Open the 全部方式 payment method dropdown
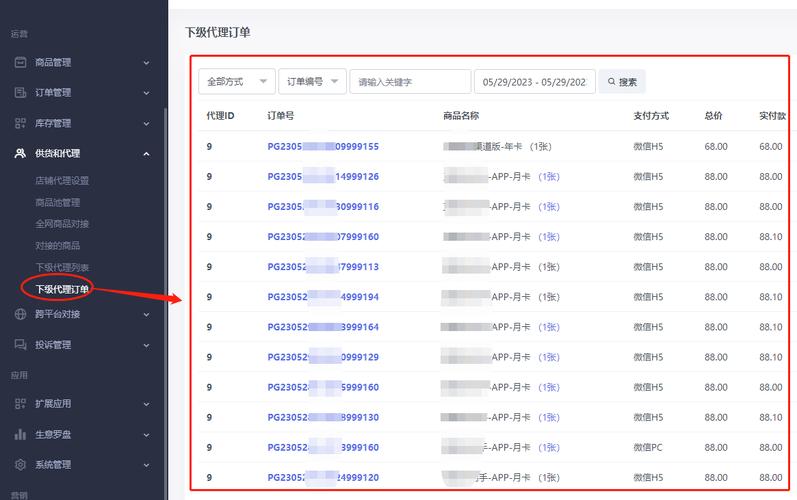 pos(237,81)
